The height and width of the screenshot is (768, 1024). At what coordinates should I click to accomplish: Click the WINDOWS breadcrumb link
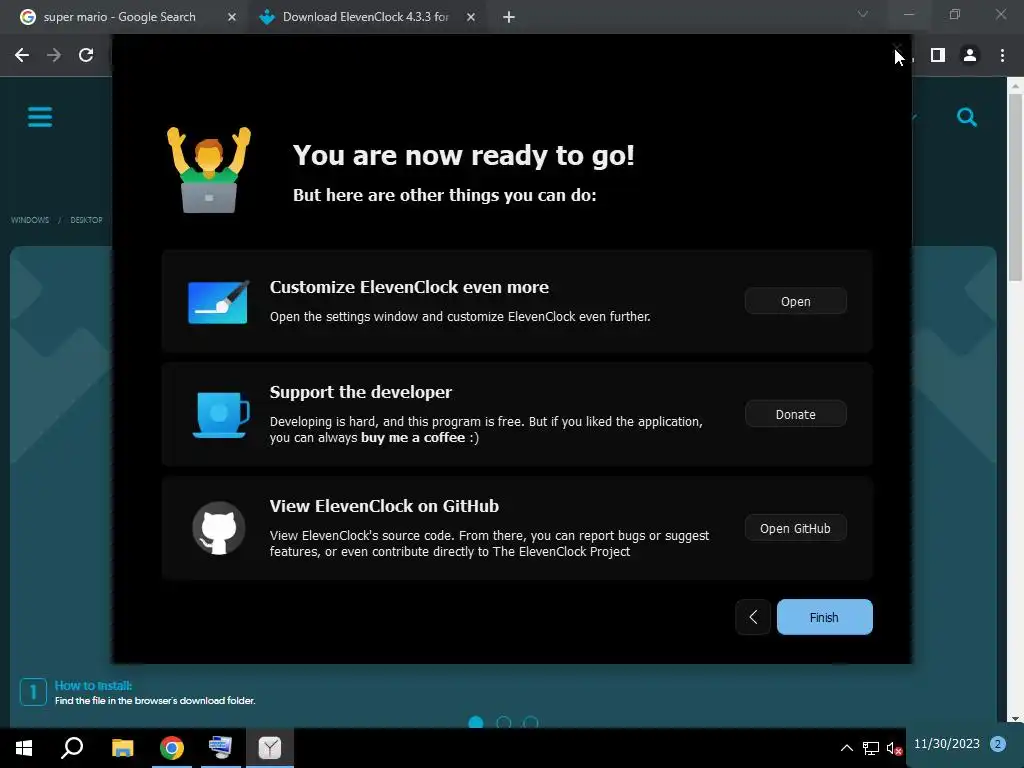coord(30,220)
